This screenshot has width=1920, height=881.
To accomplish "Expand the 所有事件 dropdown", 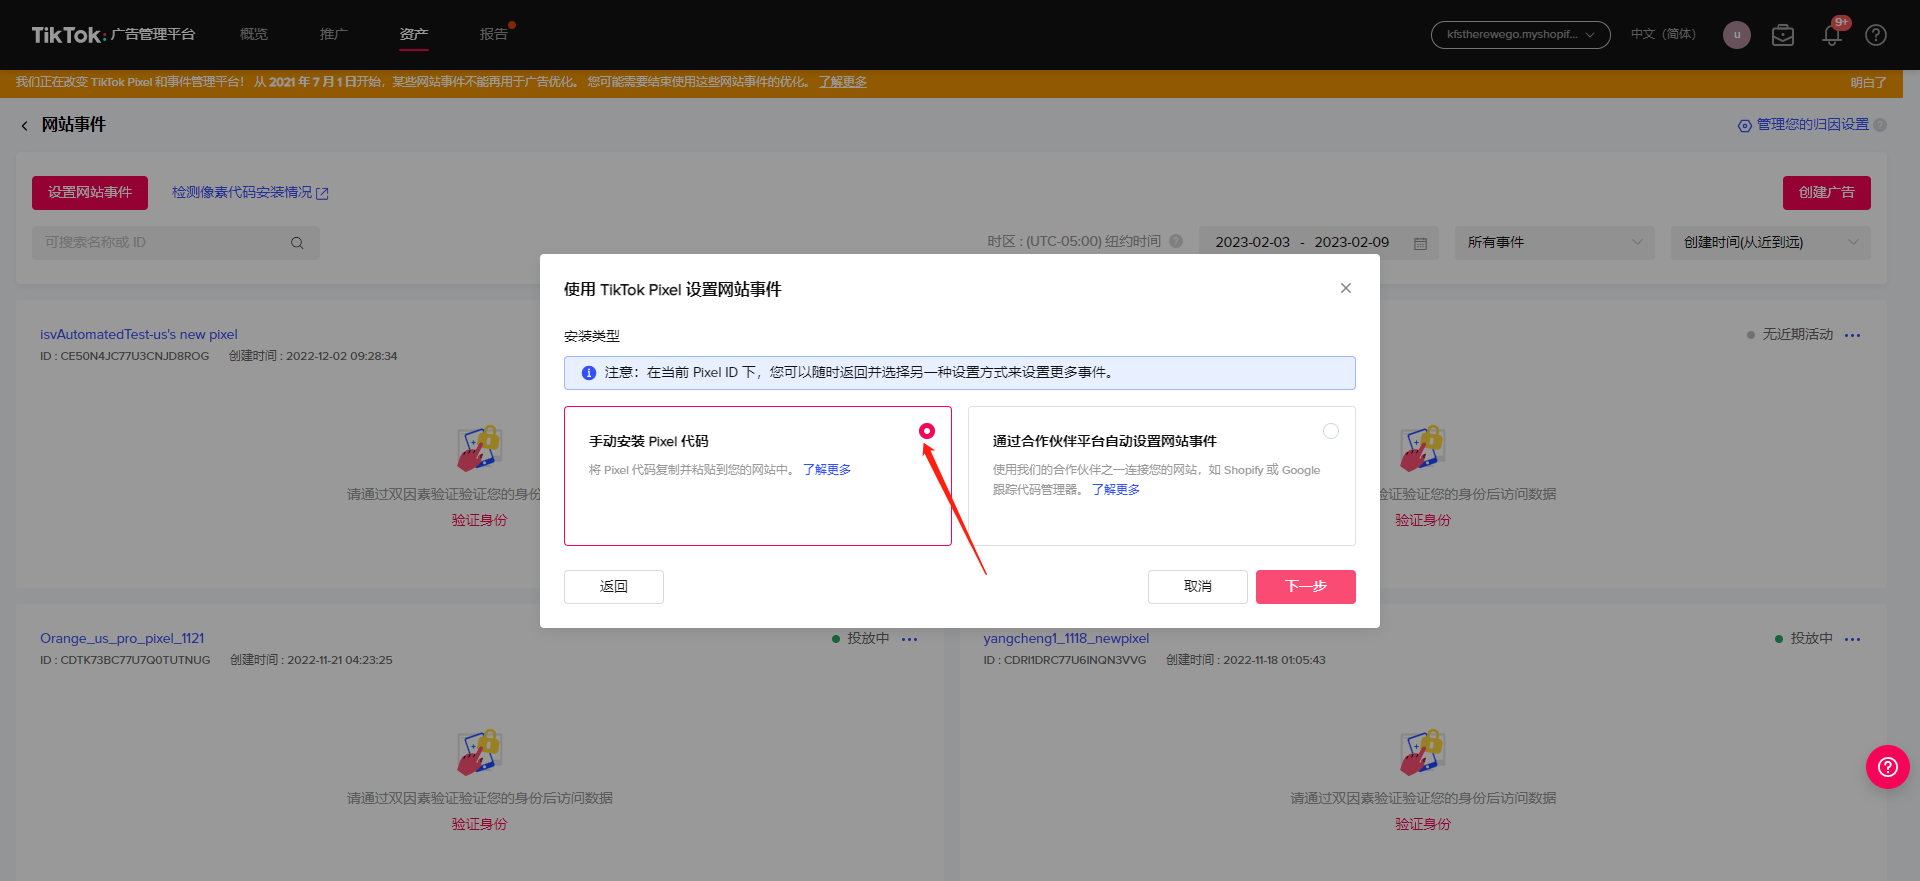I will click(1555, 243).
